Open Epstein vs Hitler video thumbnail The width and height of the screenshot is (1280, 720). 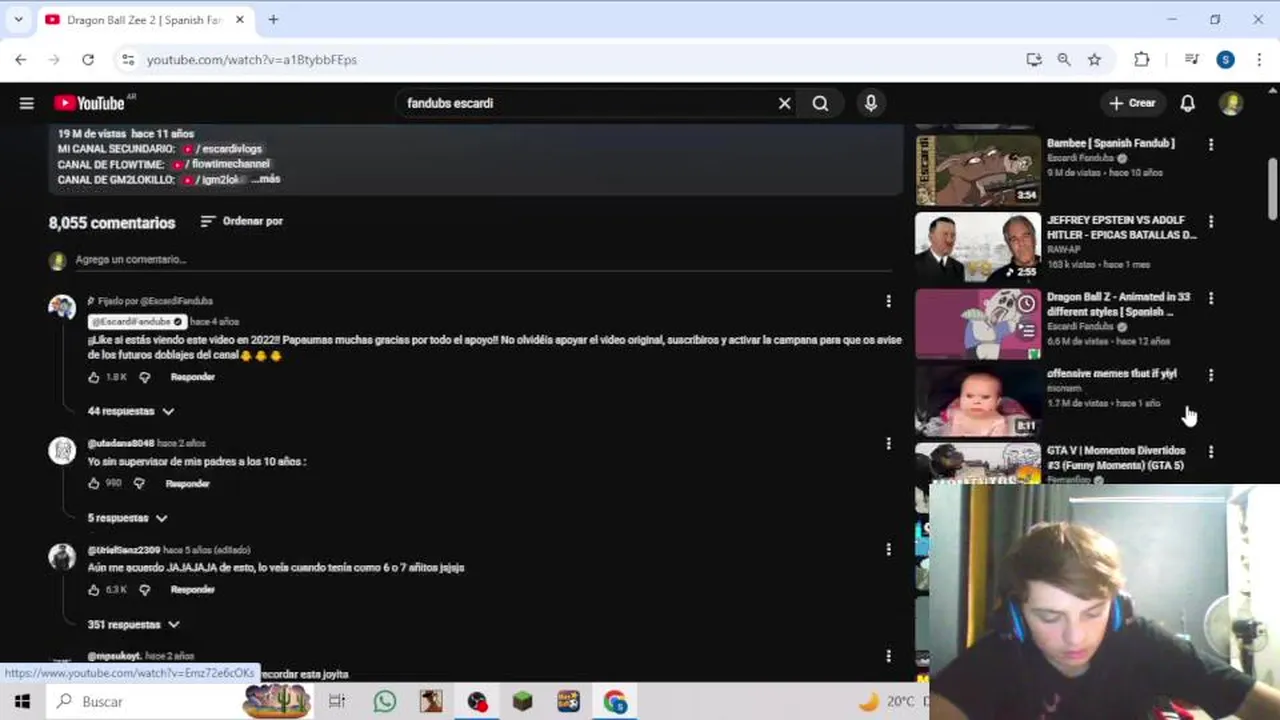978,247
